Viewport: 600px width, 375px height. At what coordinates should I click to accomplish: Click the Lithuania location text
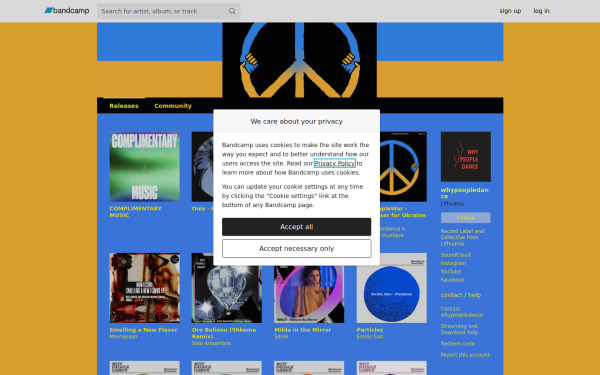pos(452,204)
